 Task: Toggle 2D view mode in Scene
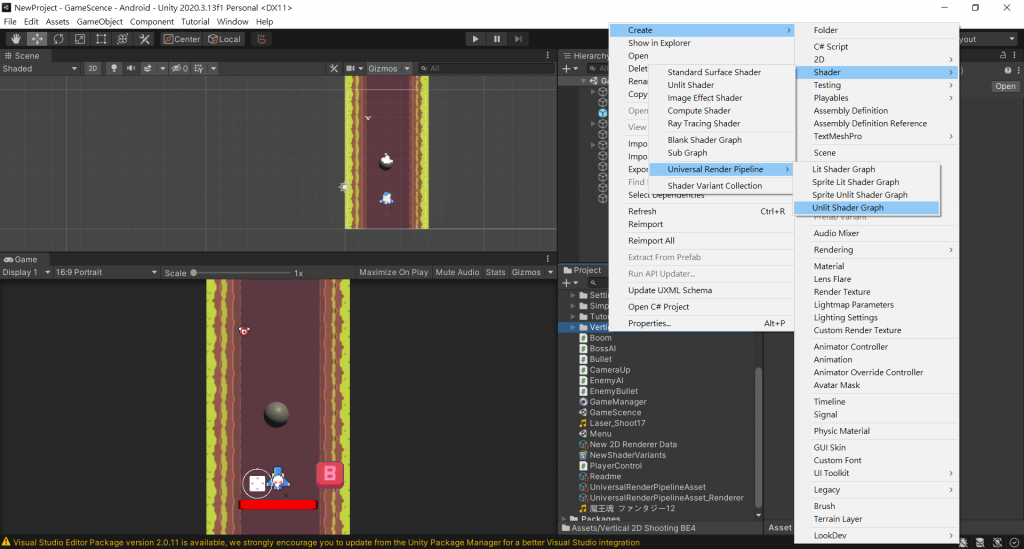92,69
